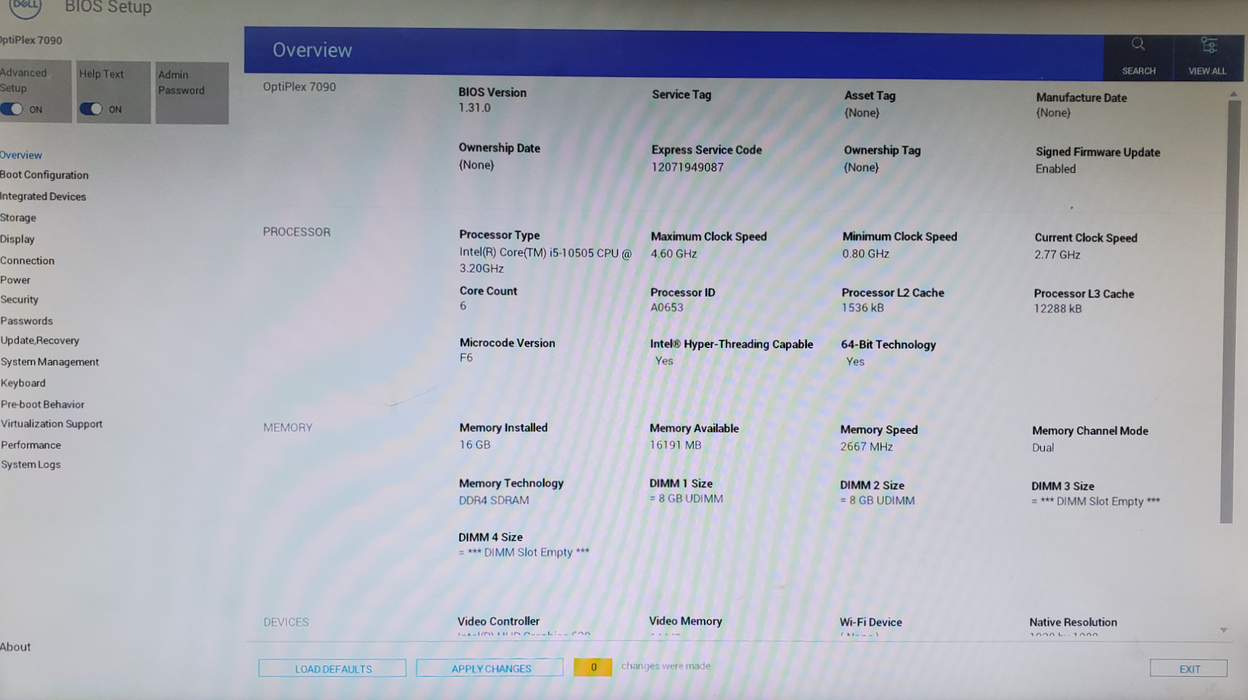This screenshot has width=1248, height=700.
Task: Click the Intel Core i5-10505 processor type
Action: (x=546, y=261)
